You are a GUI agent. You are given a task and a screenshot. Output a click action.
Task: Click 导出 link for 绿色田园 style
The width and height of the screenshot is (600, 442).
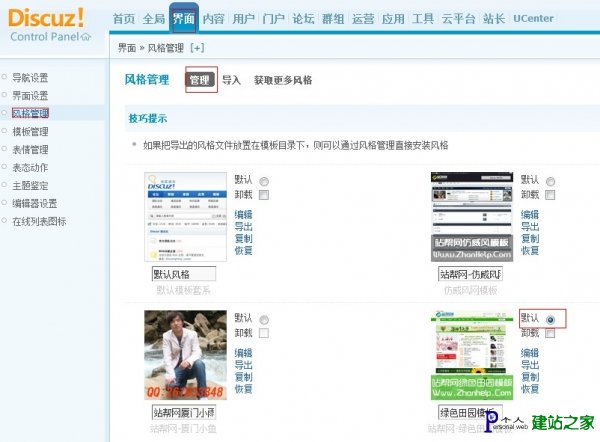pos(530,365)
